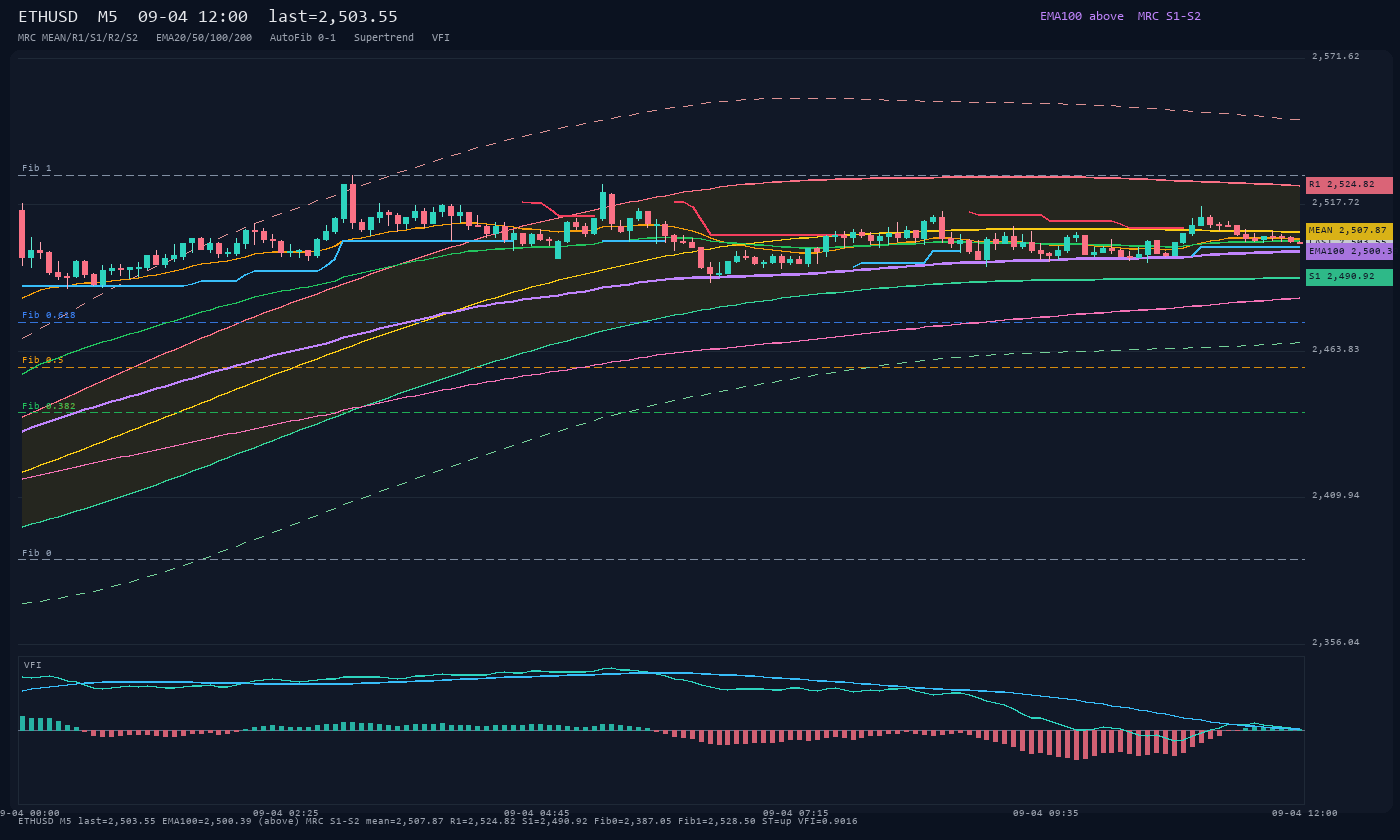Click the 2,571.62 price axis label

pos(1336,56)
